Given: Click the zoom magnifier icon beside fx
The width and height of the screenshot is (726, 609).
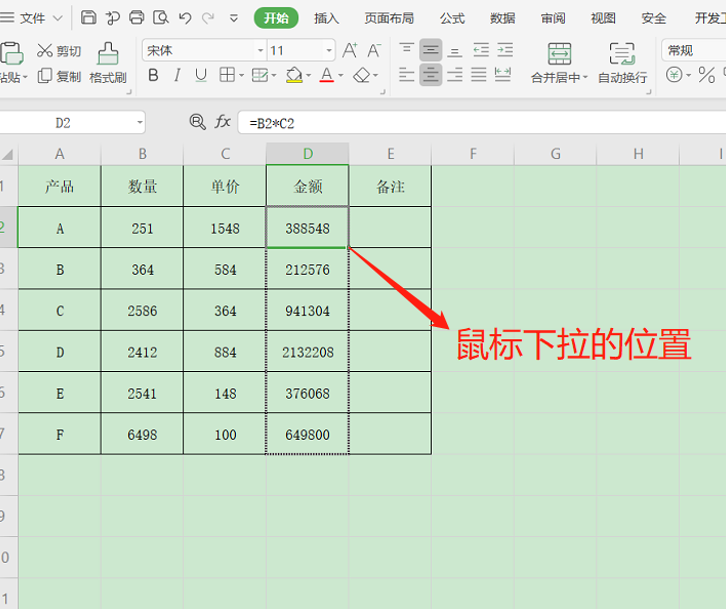Looking at the screenshot, I should point(198,122).
